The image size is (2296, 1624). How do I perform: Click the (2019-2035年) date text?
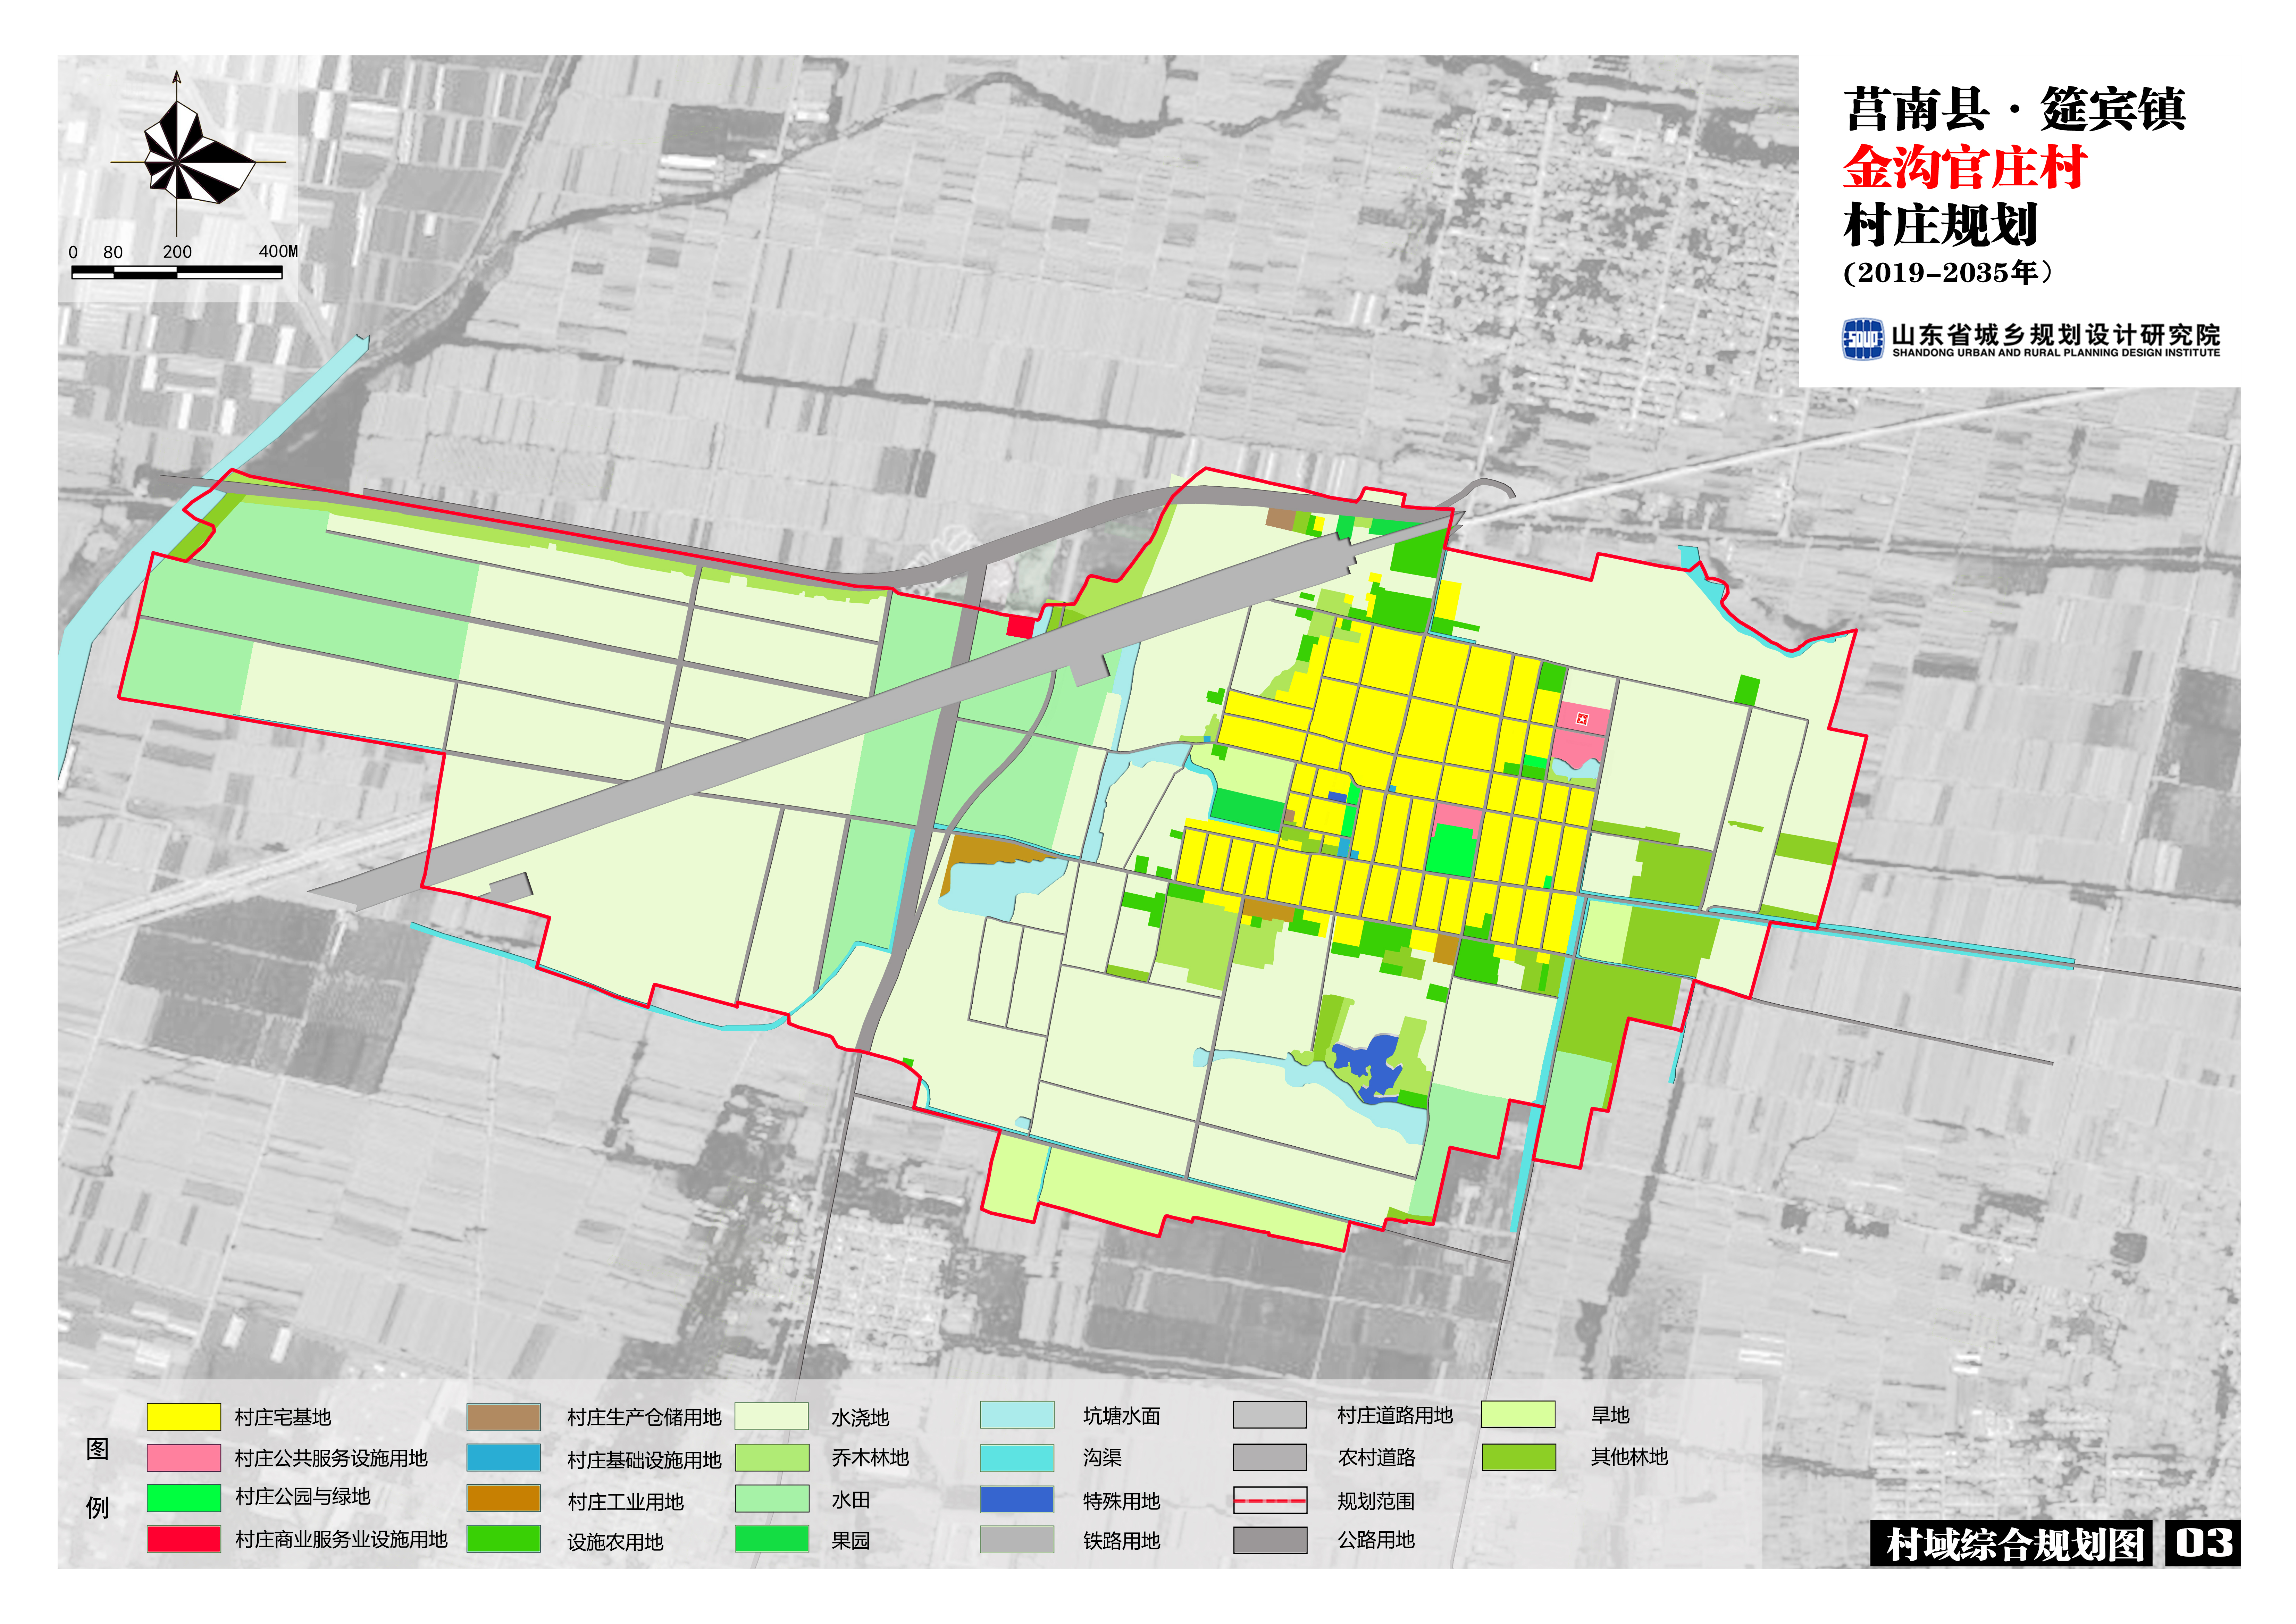click(x=1948, y=272)
